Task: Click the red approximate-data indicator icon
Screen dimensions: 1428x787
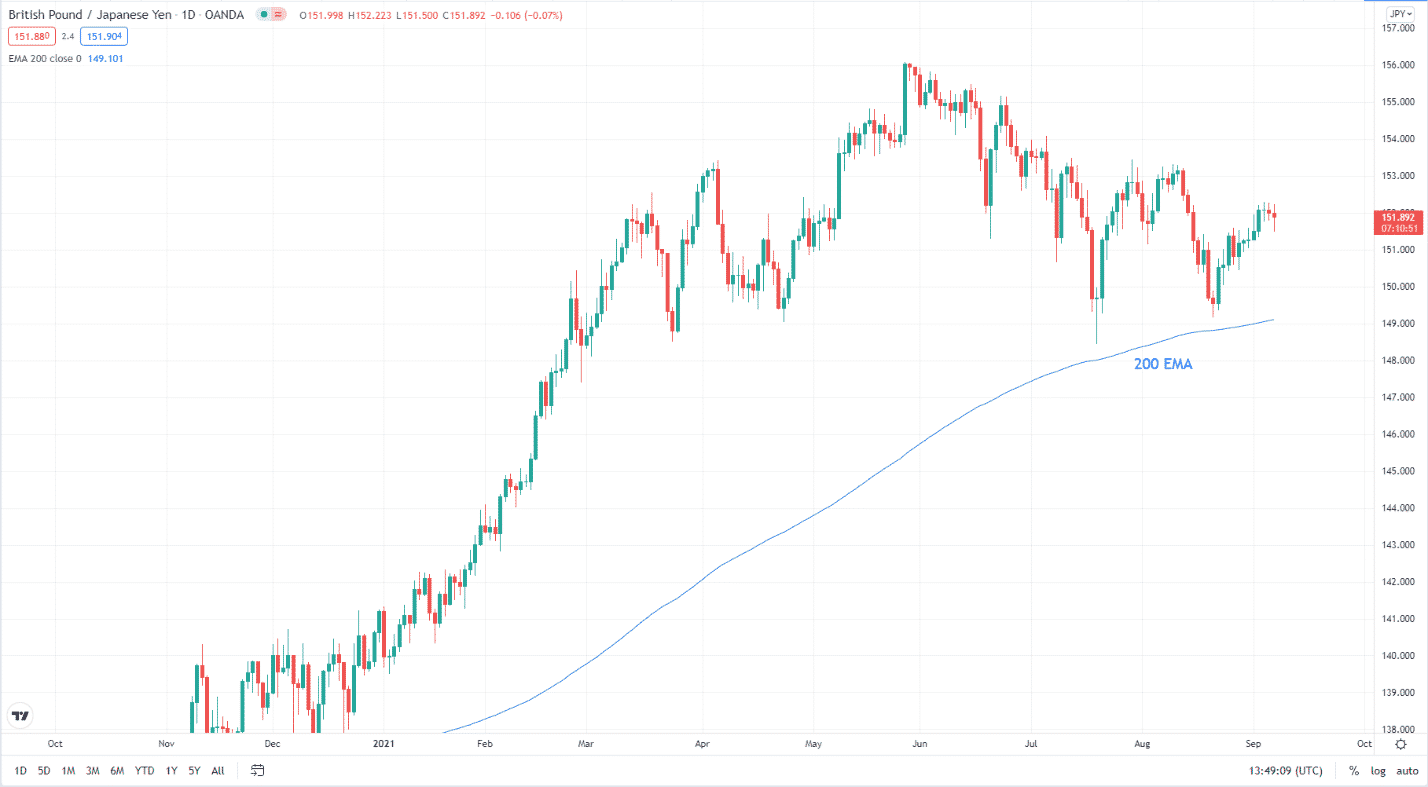Action: [x=278, y=15]
